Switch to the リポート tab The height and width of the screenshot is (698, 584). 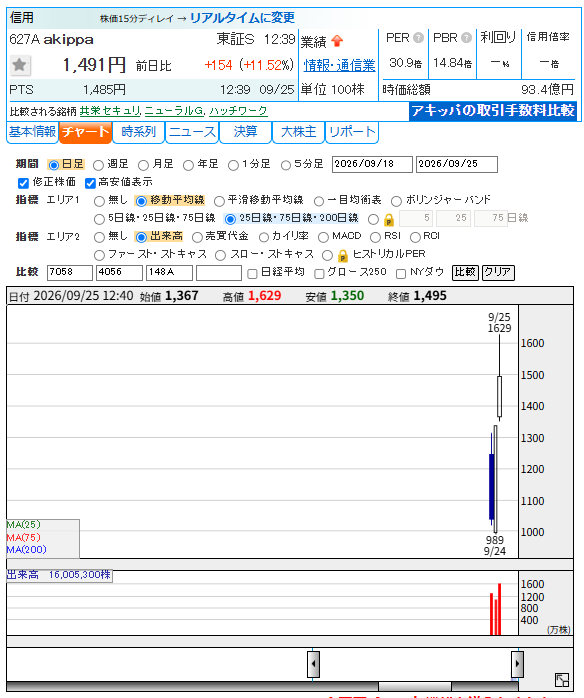click(x=352, y=132)
